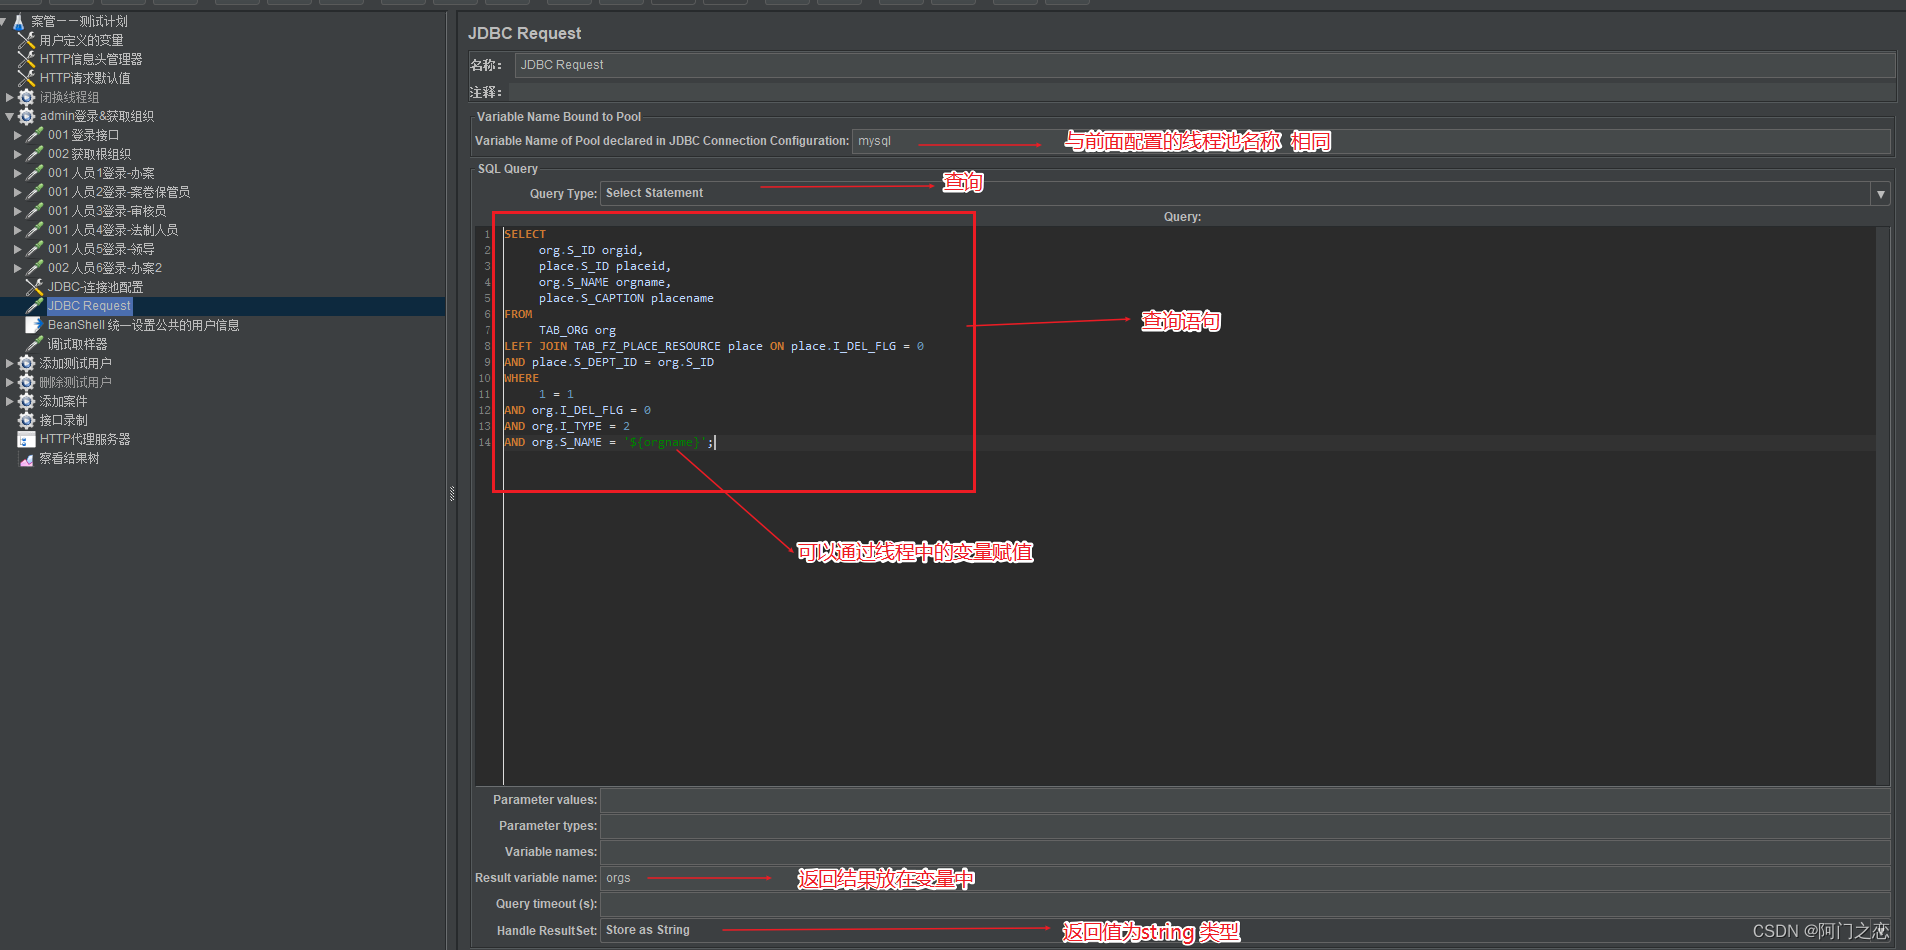Select the JDBC-连接池配置 tree item label

tap(95, 287)
